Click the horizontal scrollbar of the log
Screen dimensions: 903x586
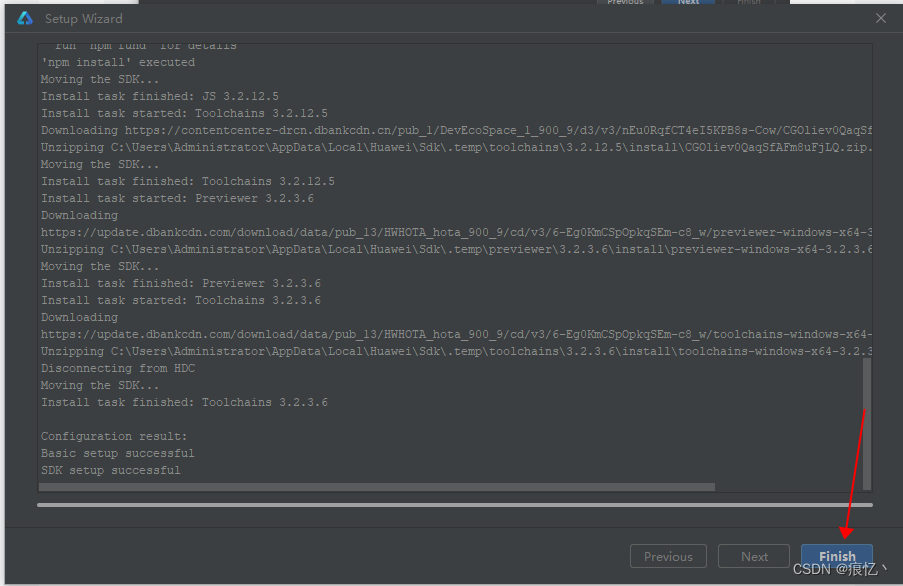[x=377, y=487]
